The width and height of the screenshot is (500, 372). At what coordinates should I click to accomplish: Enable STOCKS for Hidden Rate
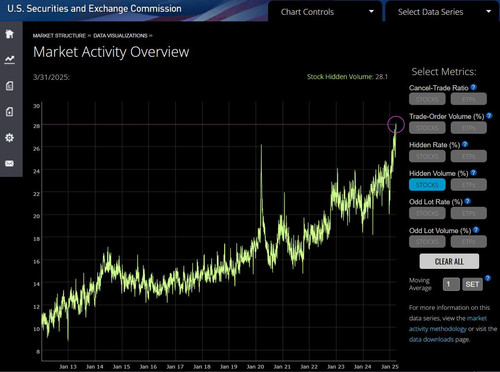click(427, 156)
